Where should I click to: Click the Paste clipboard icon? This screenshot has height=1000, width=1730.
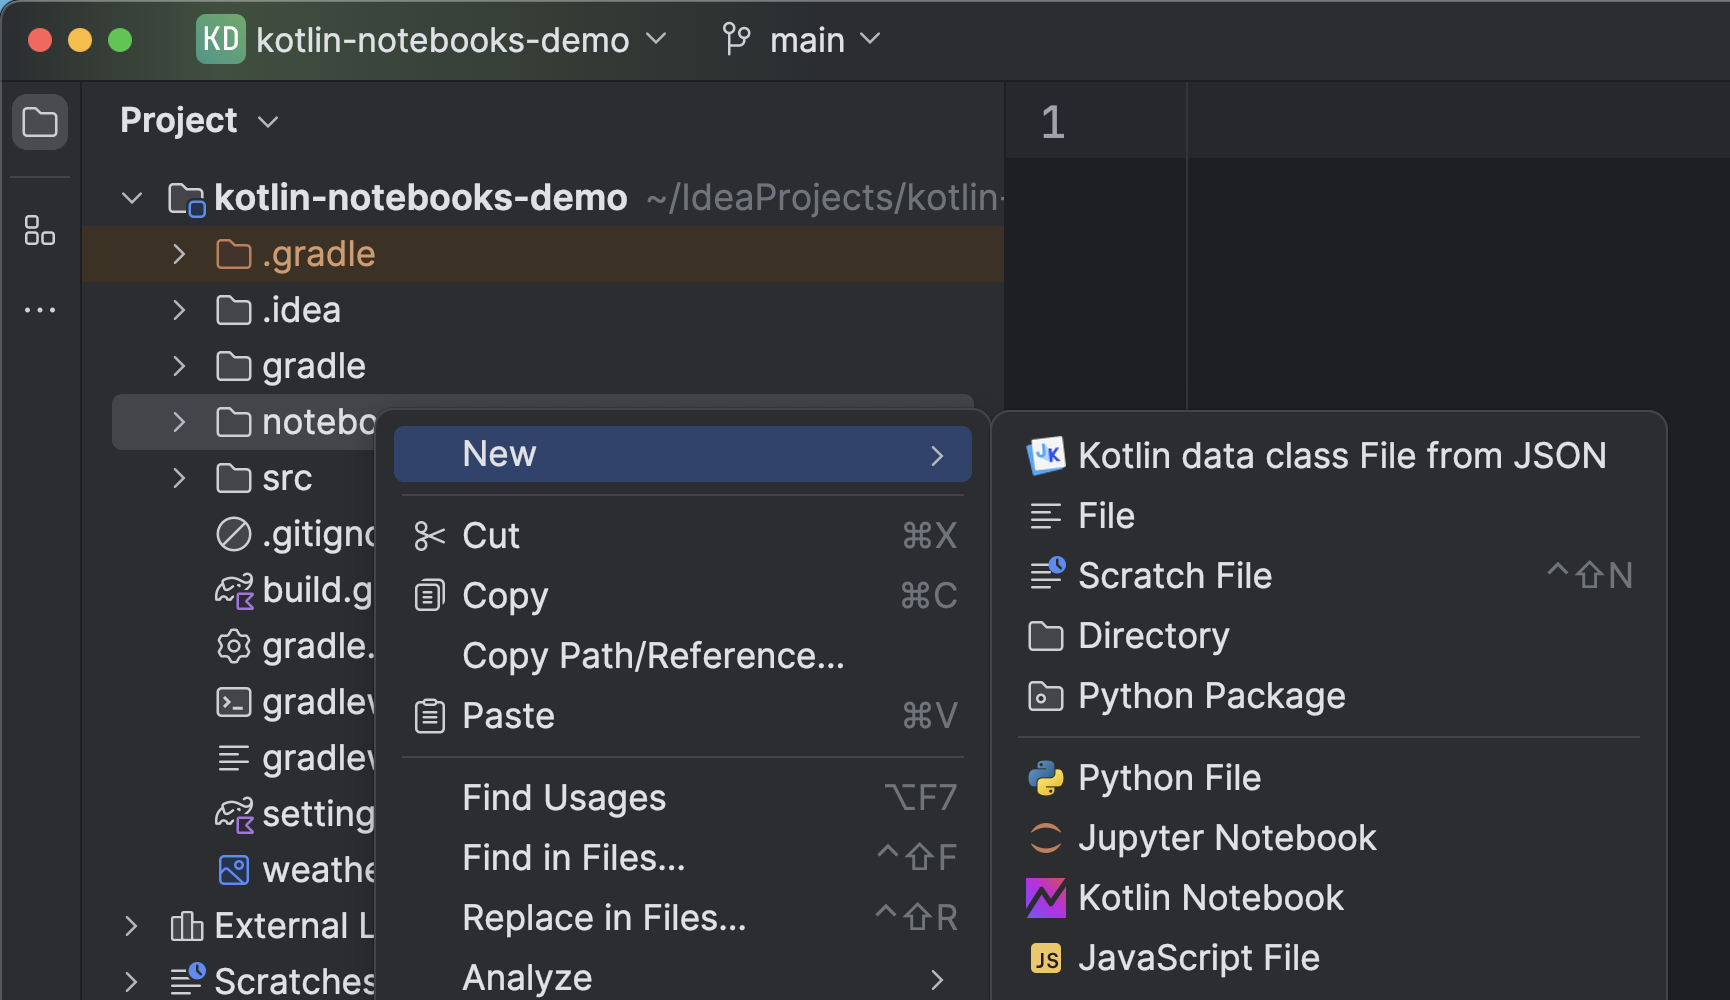(x=430, y=716)
